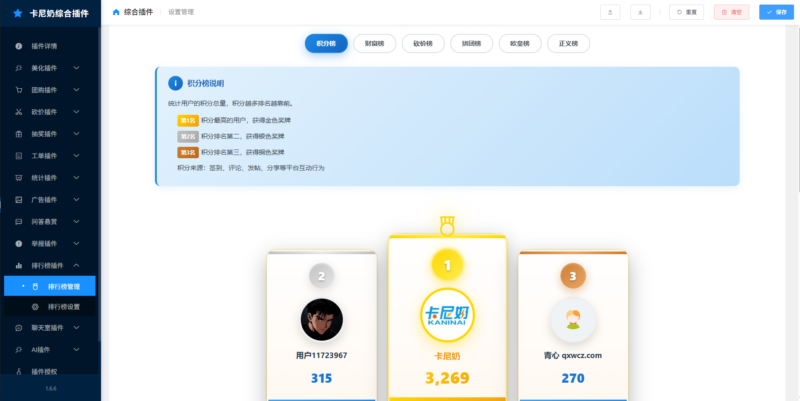The width and height of the screenshot is (800, 401).
Task: Click the 卡尼奶 avatar in first place
Action: click(x=447, y=316)
